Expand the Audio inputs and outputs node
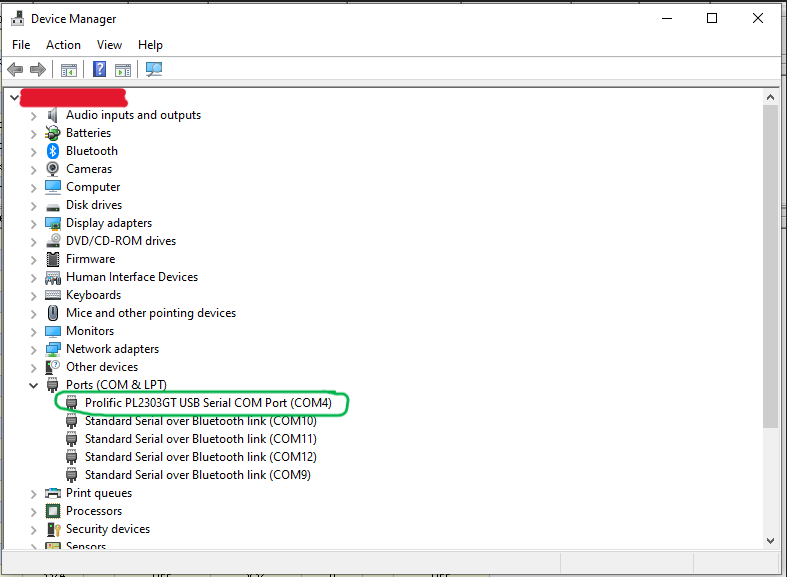Viewport: 787px width, 577px height. (x=33, y=116)
